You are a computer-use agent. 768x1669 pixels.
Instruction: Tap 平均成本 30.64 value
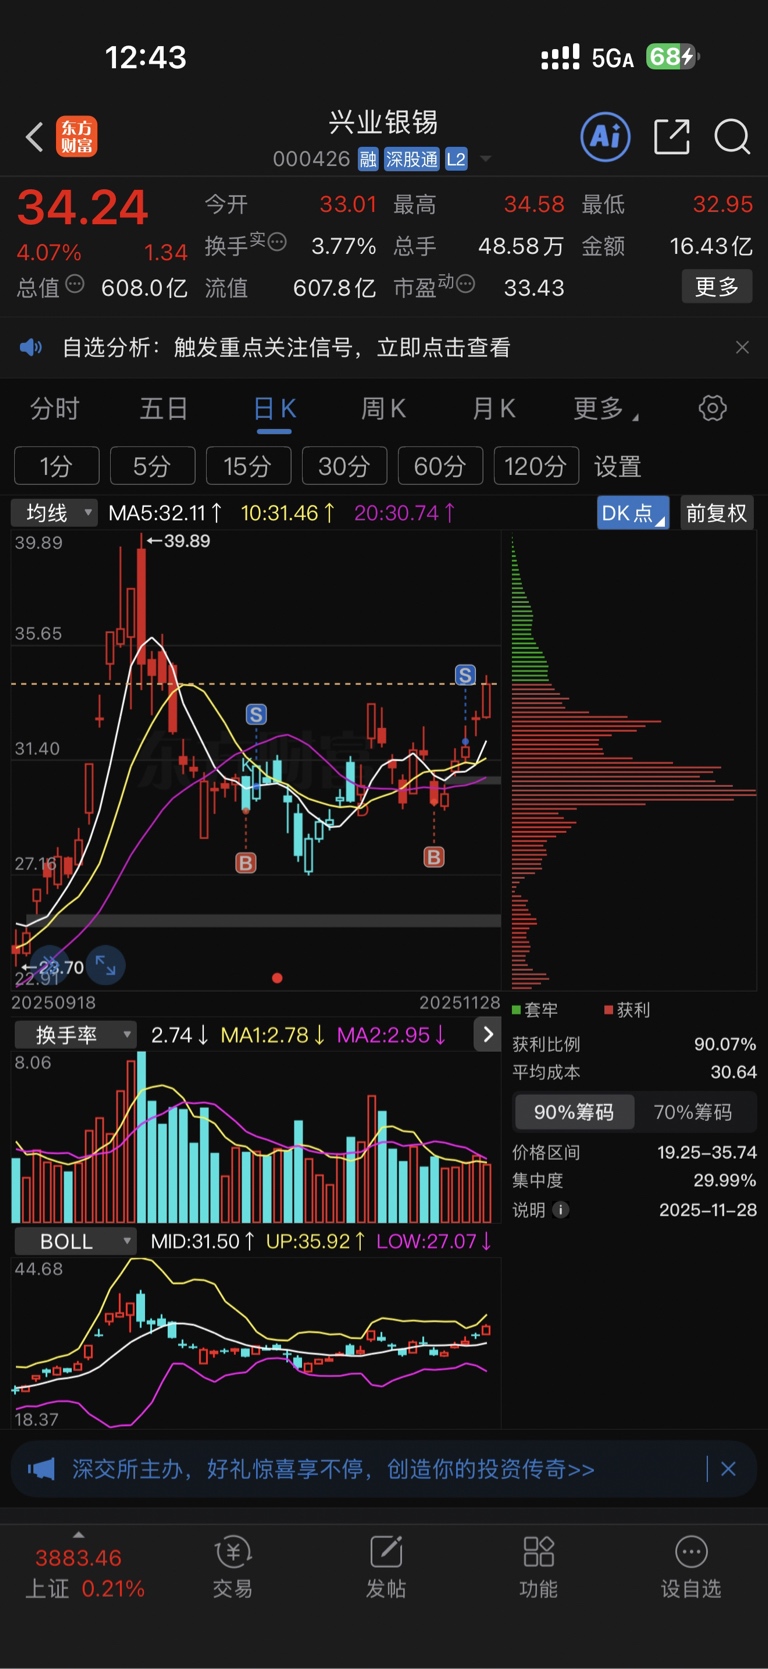click(x=734, y=1072)
